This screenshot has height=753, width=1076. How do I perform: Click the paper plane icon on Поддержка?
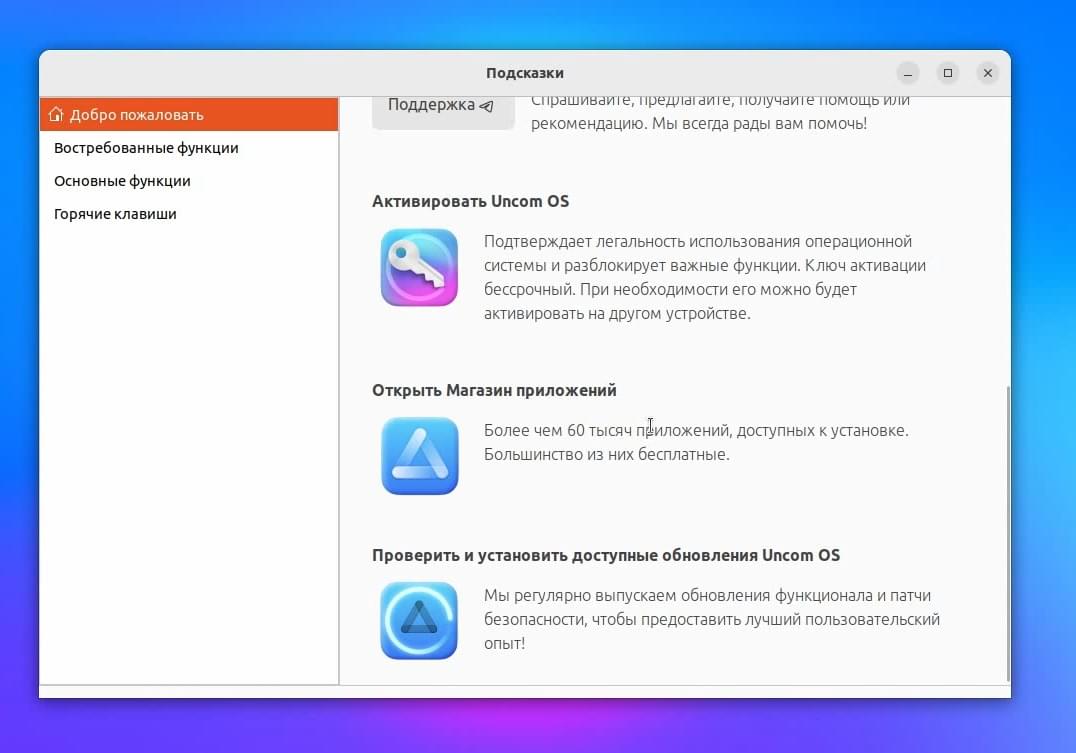point(487,106)
